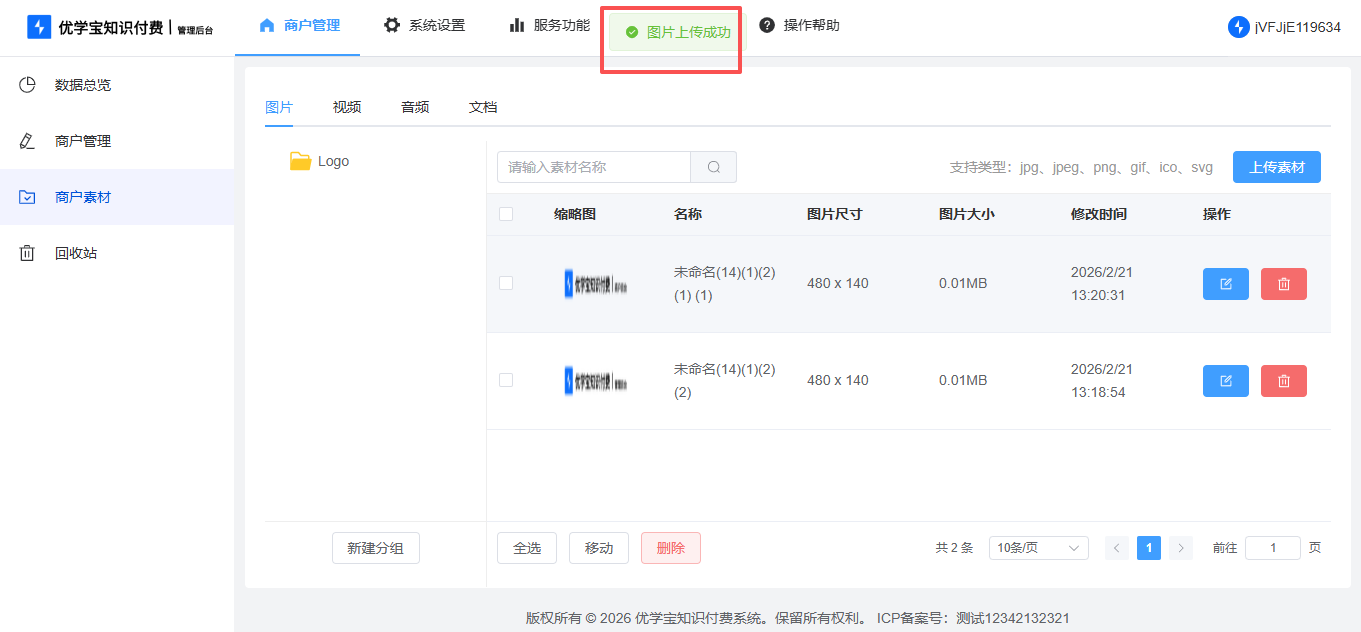Expand the 10条/页 page size dropdown
1361x632 pixels.
coord(1038,548)
